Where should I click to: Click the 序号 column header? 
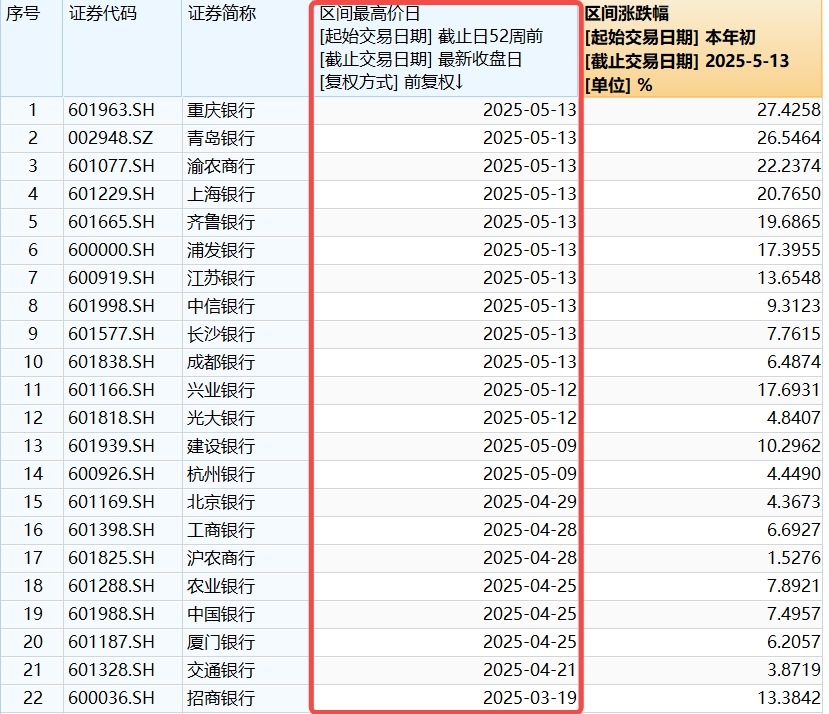pyautogui.click(x=22, y=13)
